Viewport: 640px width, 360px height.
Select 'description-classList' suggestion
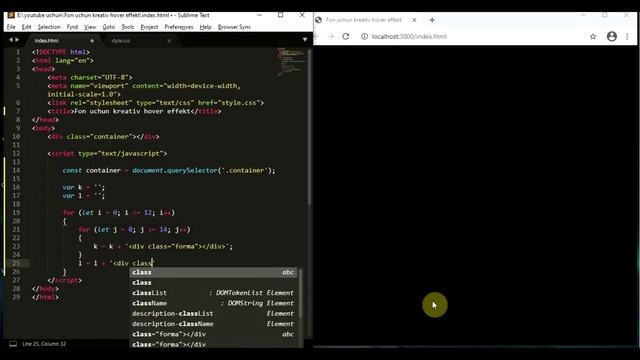[x=213, y=313]
